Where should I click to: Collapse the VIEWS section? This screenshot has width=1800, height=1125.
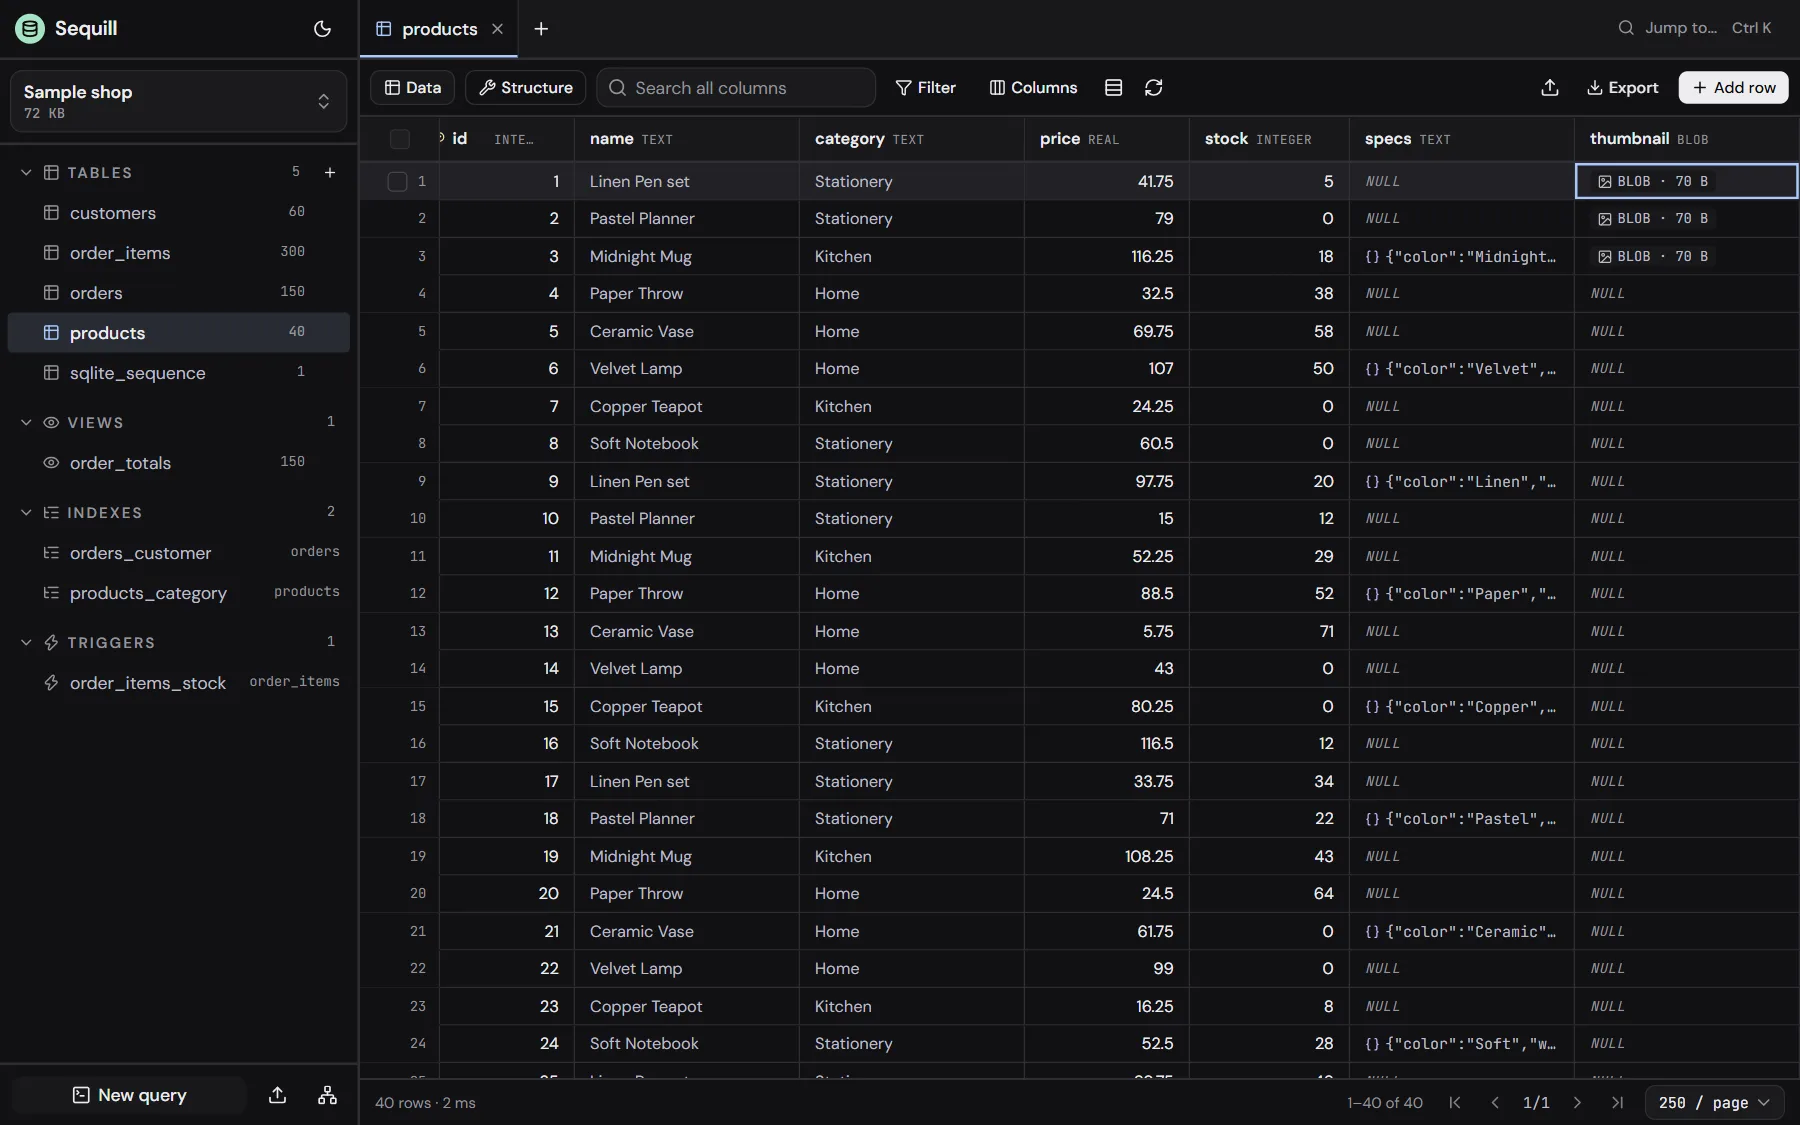(26, 422)
